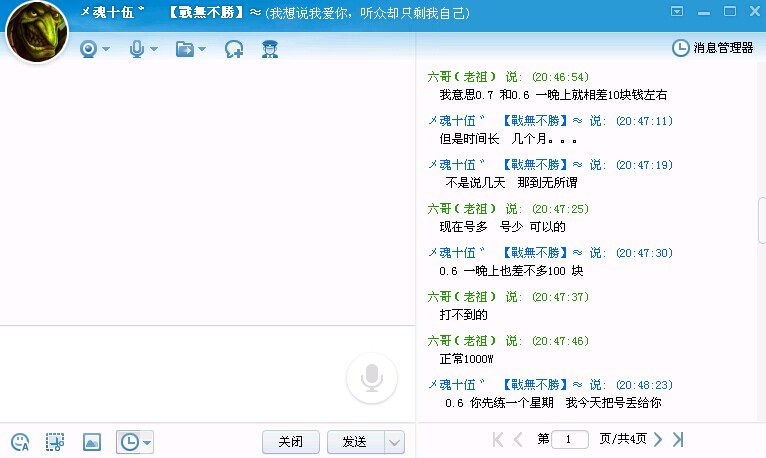
Task: Click the page number input field
Action: pos(570,439)
